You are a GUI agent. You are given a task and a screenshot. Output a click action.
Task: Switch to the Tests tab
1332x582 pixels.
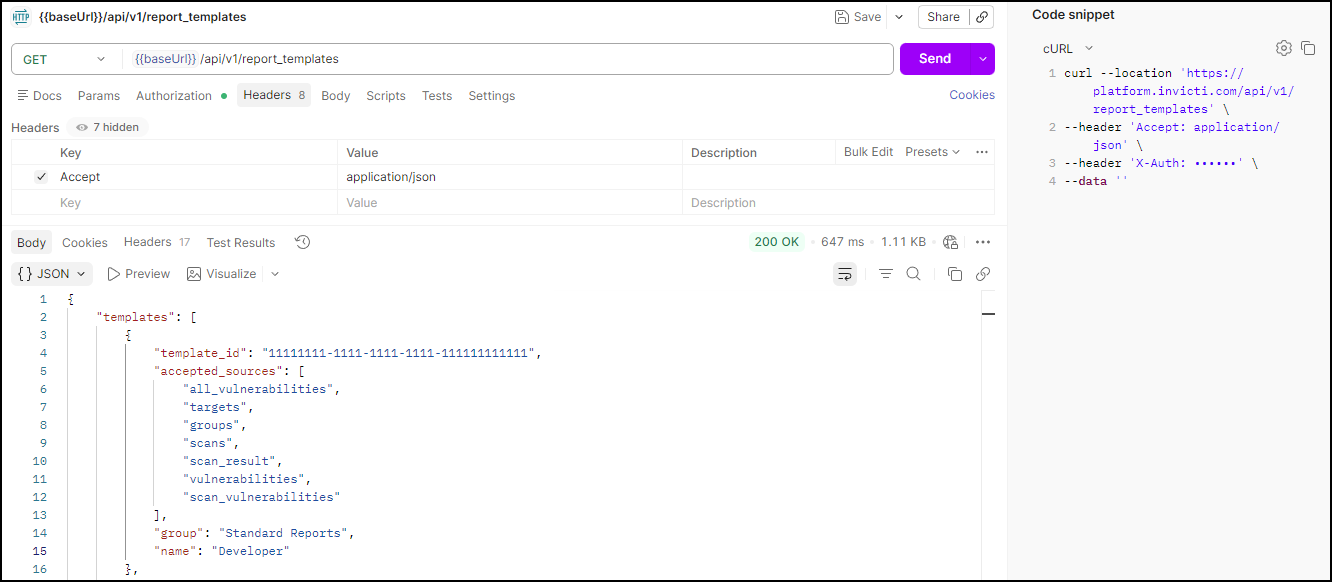pyautogui.click(x=437, y=95)
